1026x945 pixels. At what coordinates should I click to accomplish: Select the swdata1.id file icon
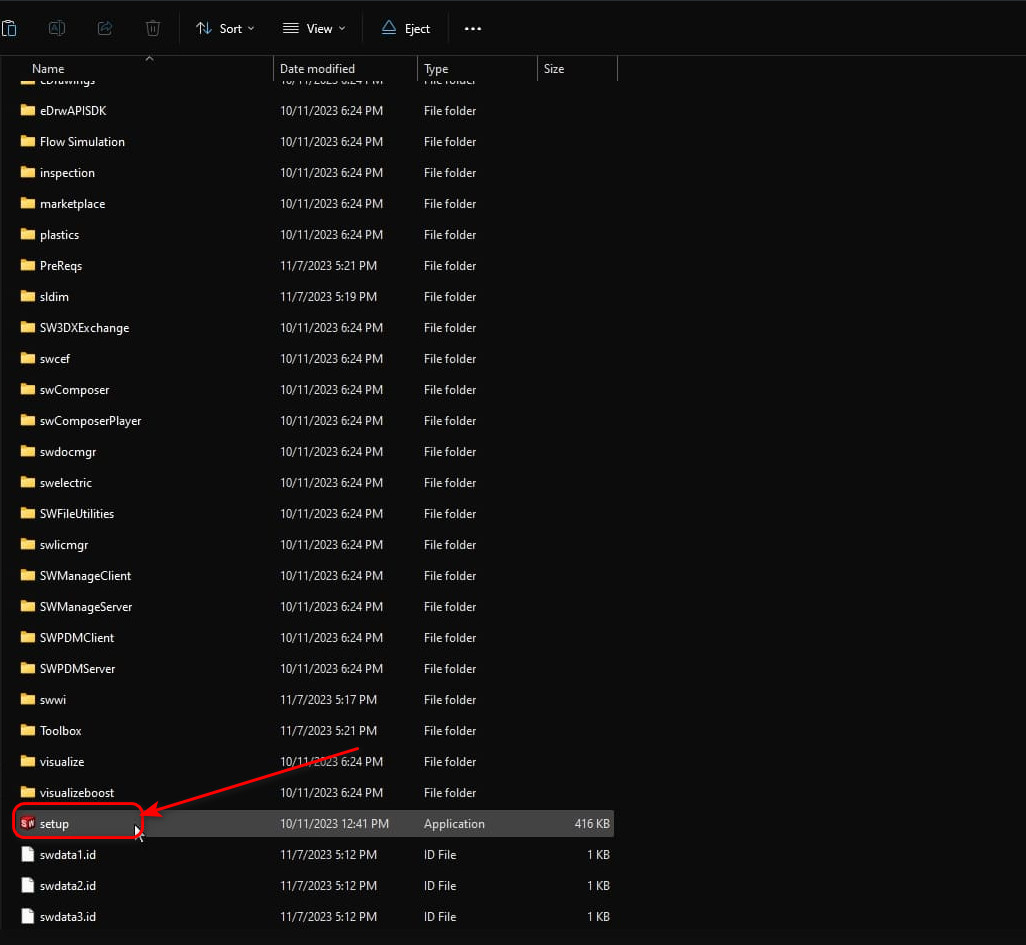27,854
